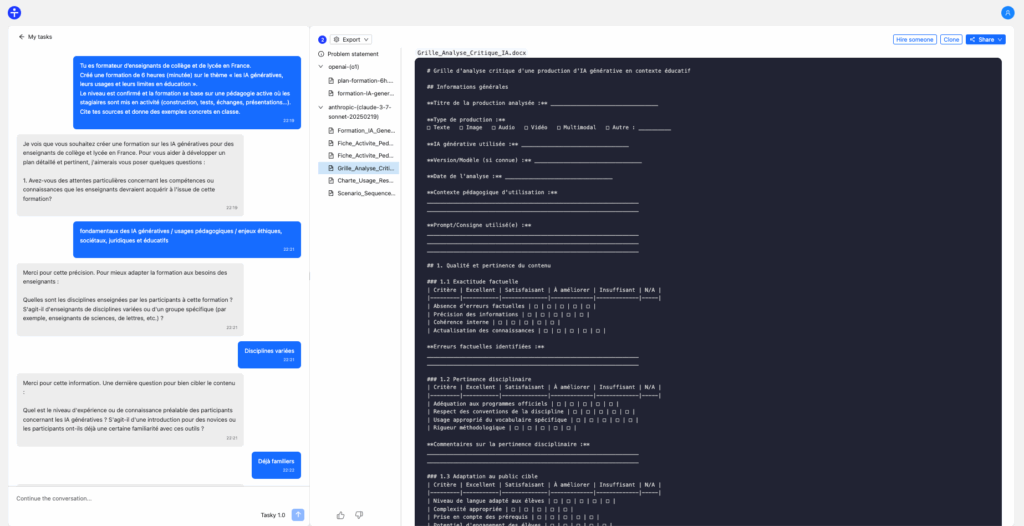Select the Formation_IA_Gene file
Screen dimensions: 1024x526
pos(365,130)
